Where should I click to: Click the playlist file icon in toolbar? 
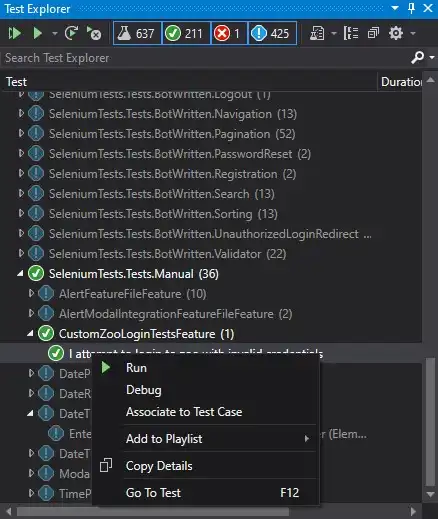(317, 33)
